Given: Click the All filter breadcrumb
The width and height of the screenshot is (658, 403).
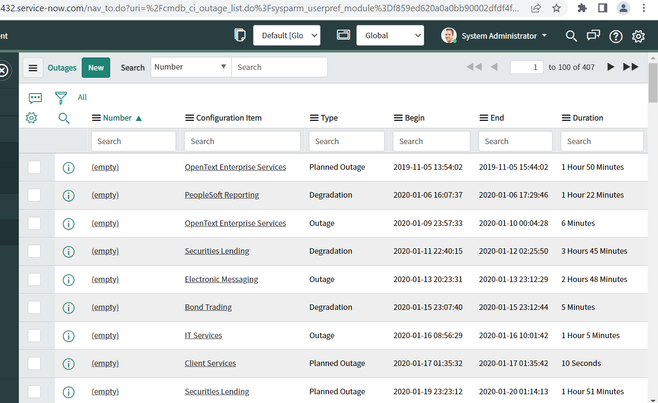Looking at the screenshot, I should coord(82,97).
